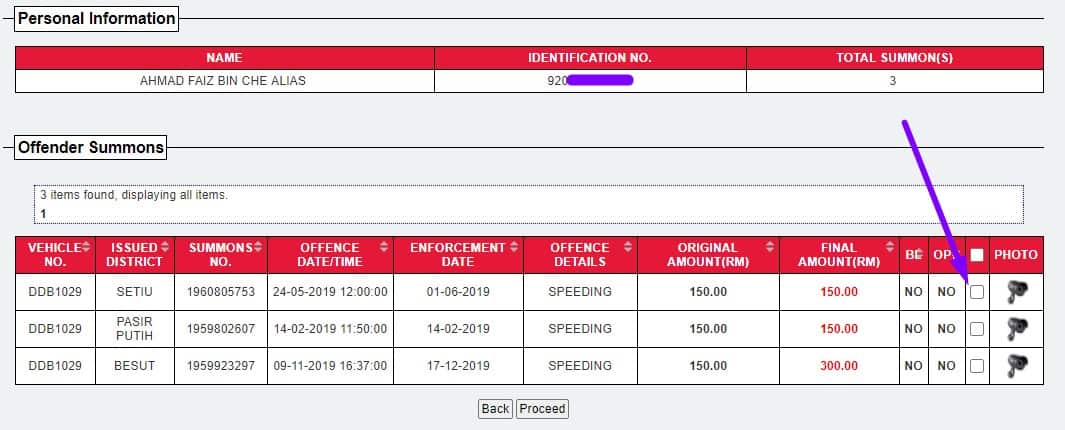This screenshot has width=1065, height=430.
Task: Sort by Enforcement Date column arrows
Action: coord(514,247)
